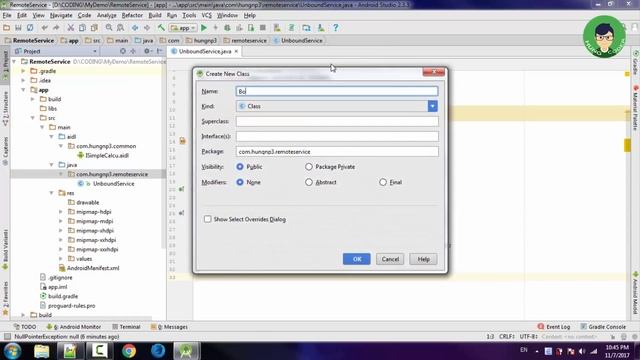Click the Replace toolbar icon
Image resolution: width=640 pixels, height=360 pixels.
(120, 28)
